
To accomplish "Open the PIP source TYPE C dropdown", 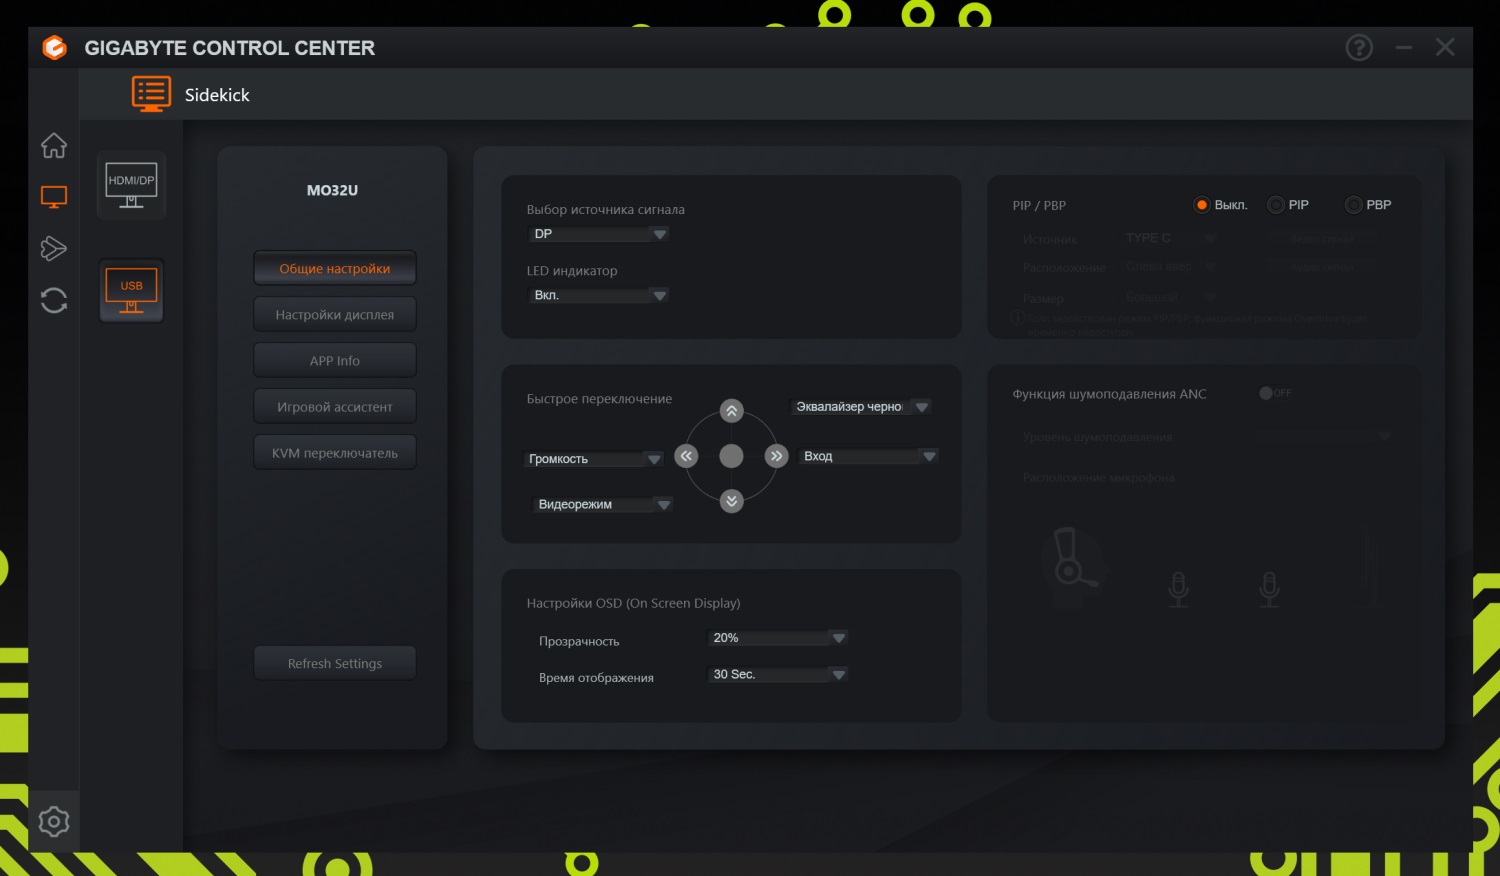I will (1170, 238).
